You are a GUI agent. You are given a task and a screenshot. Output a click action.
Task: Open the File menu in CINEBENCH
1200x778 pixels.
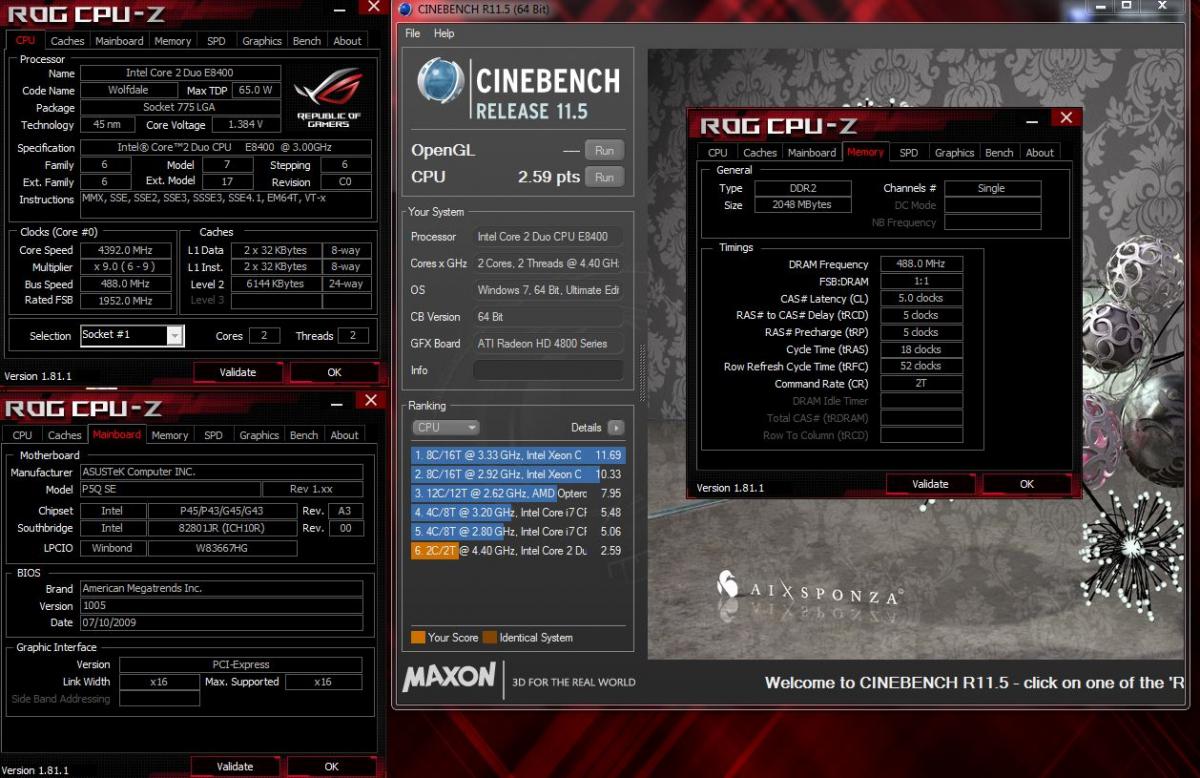412,33
